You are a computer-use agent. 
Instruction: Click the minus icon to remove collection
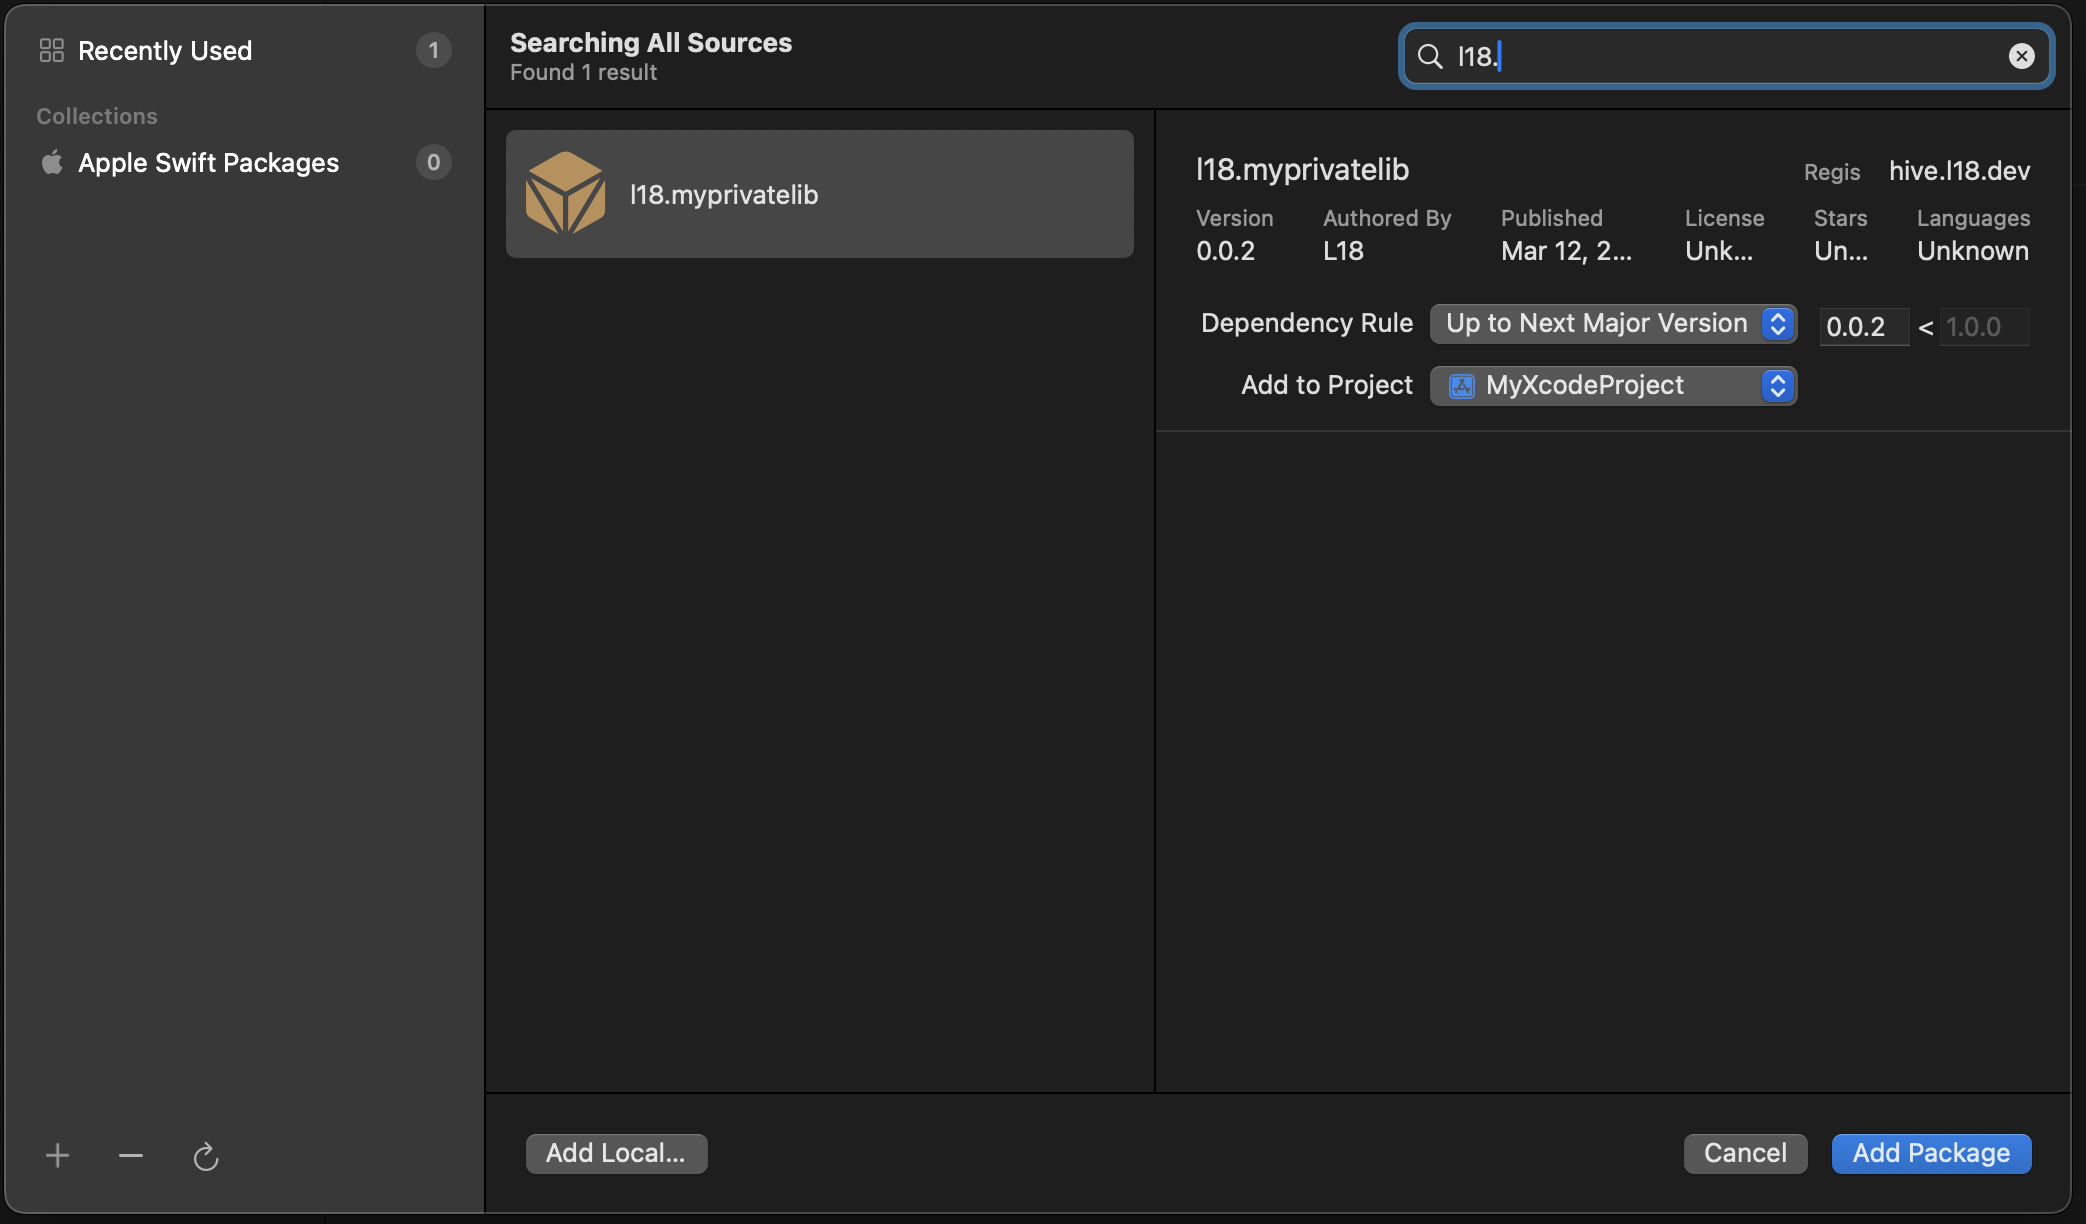coord(130,1156)
